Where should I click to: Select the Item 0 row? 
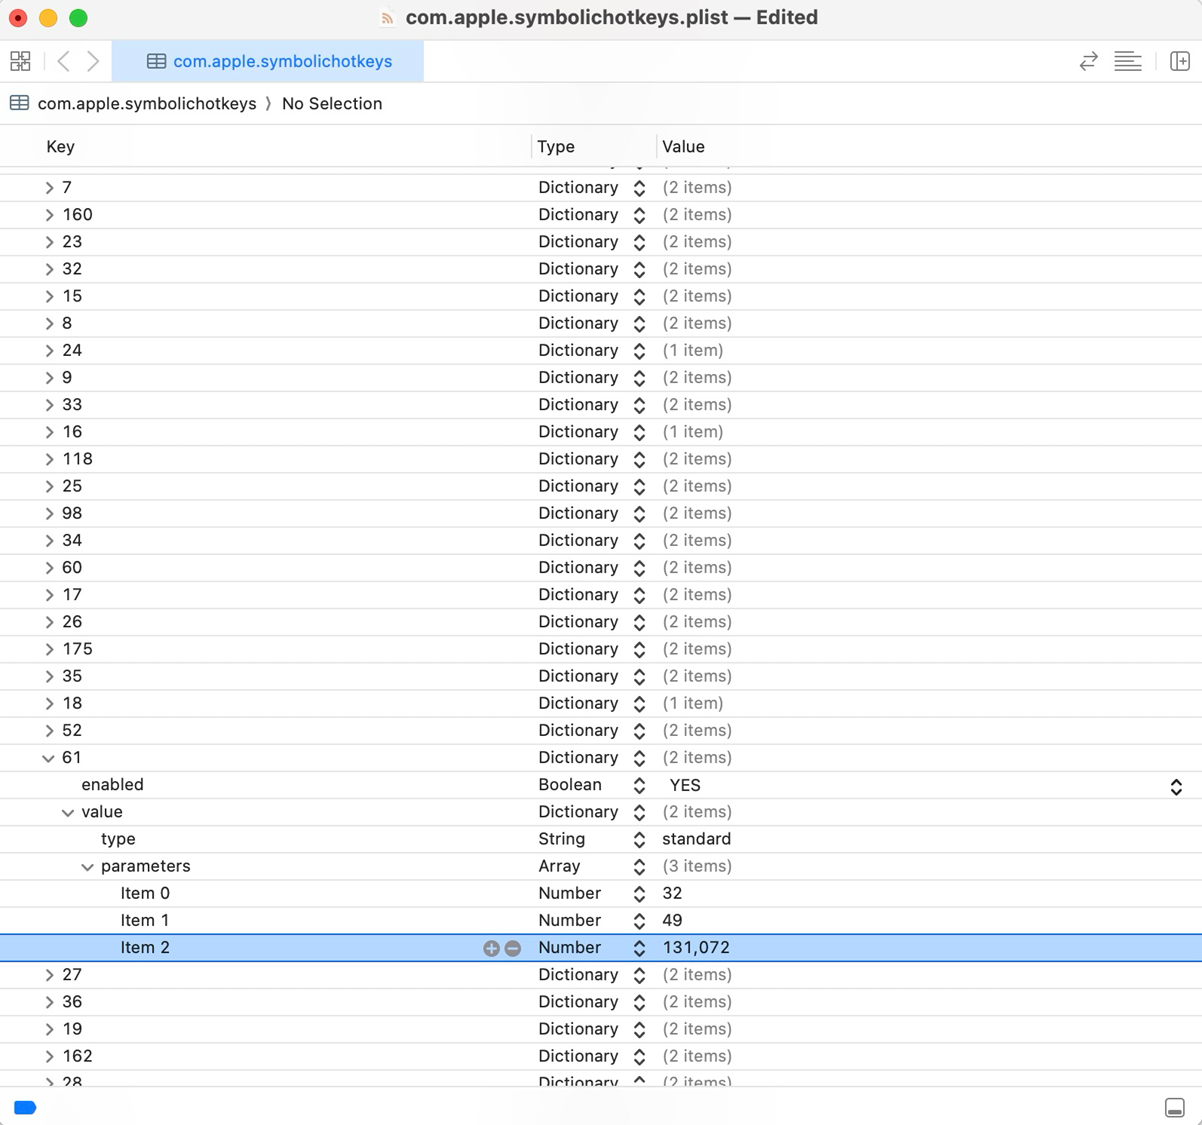click(601, 893)
